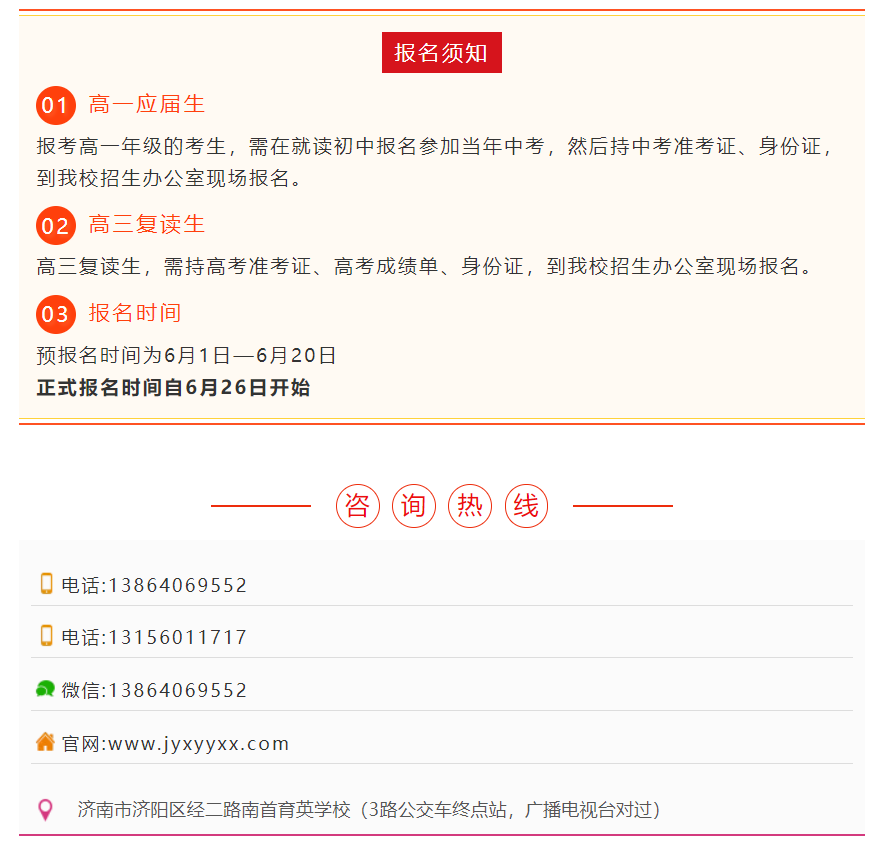Viewport: 884px width, 845px height.
Task: Click the orange home website icon
Action: tap(45, 742)
